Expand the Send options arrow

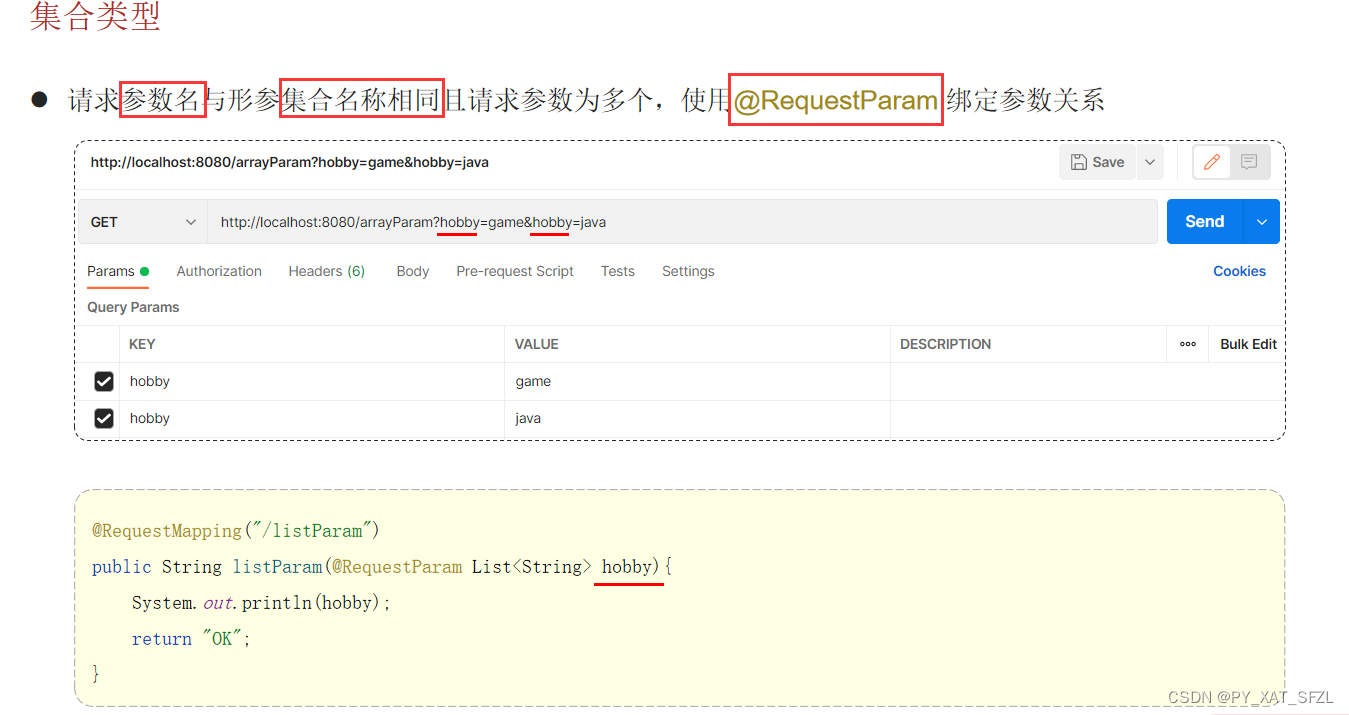click(x=1262, y=222)
